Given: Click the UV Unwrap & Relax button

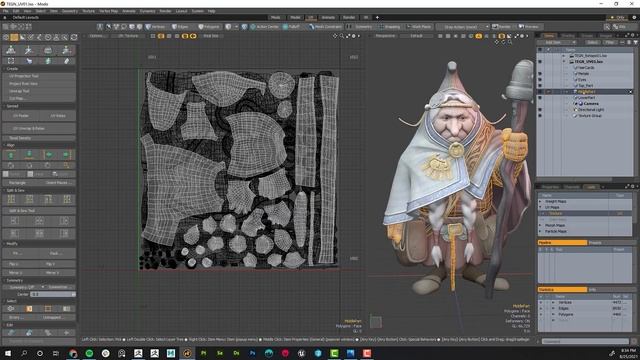Looking at the screenshot, I should point(39,128).
